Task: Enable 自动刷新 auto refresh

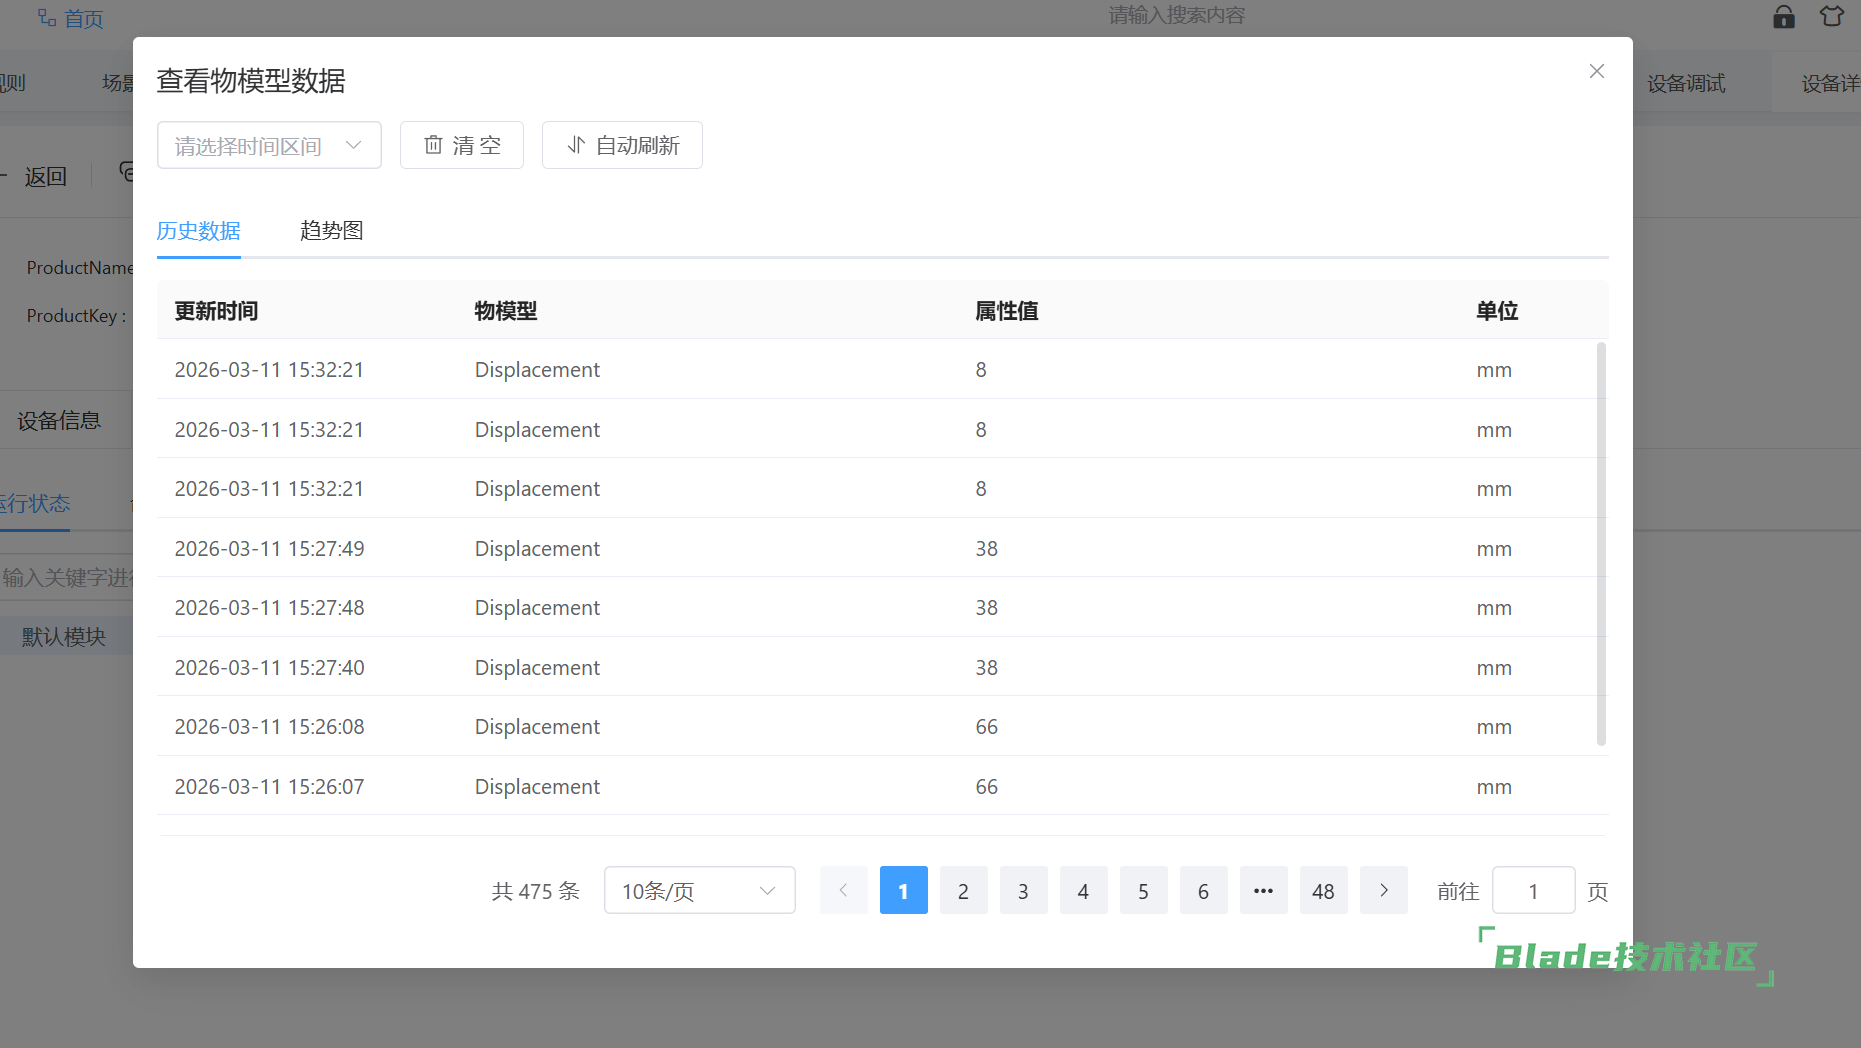Action: [x=622, y=145]
